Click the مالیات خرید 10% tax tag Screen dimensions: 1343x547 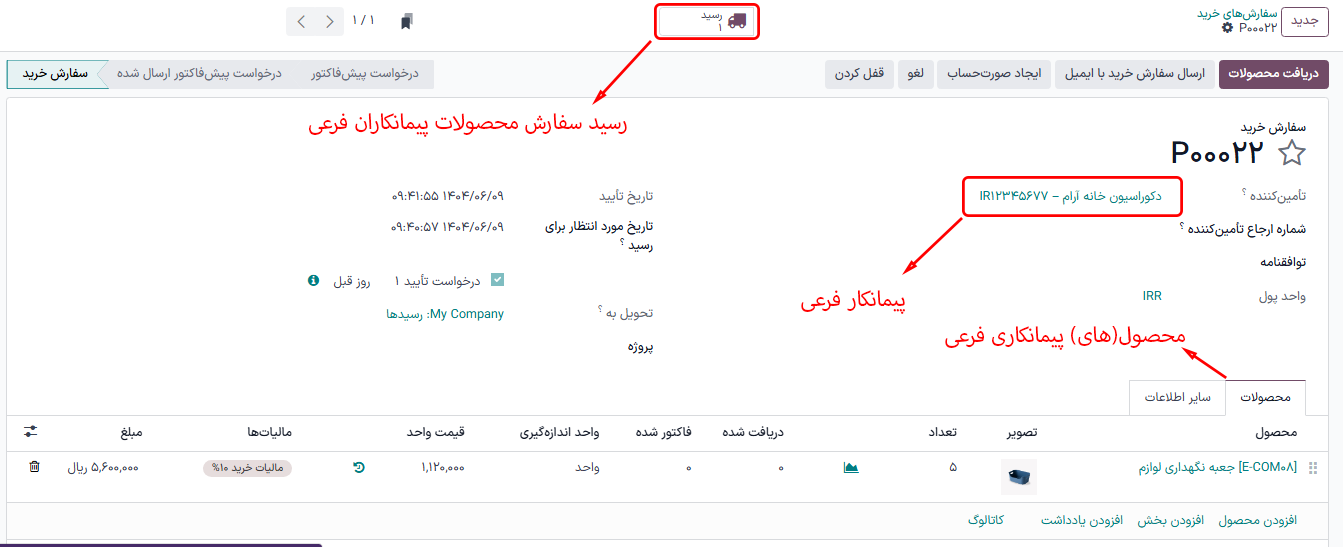247,468
